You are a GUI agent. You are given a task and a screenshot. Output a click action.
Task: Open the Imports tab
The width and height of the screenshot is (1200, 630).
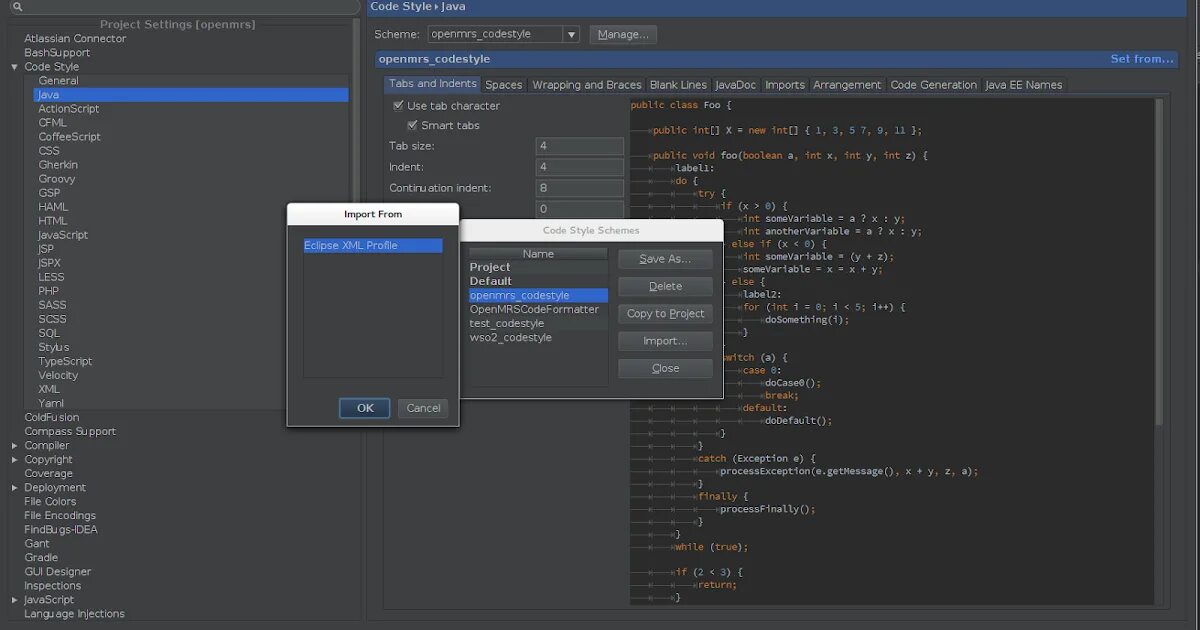tap(785, 85)
